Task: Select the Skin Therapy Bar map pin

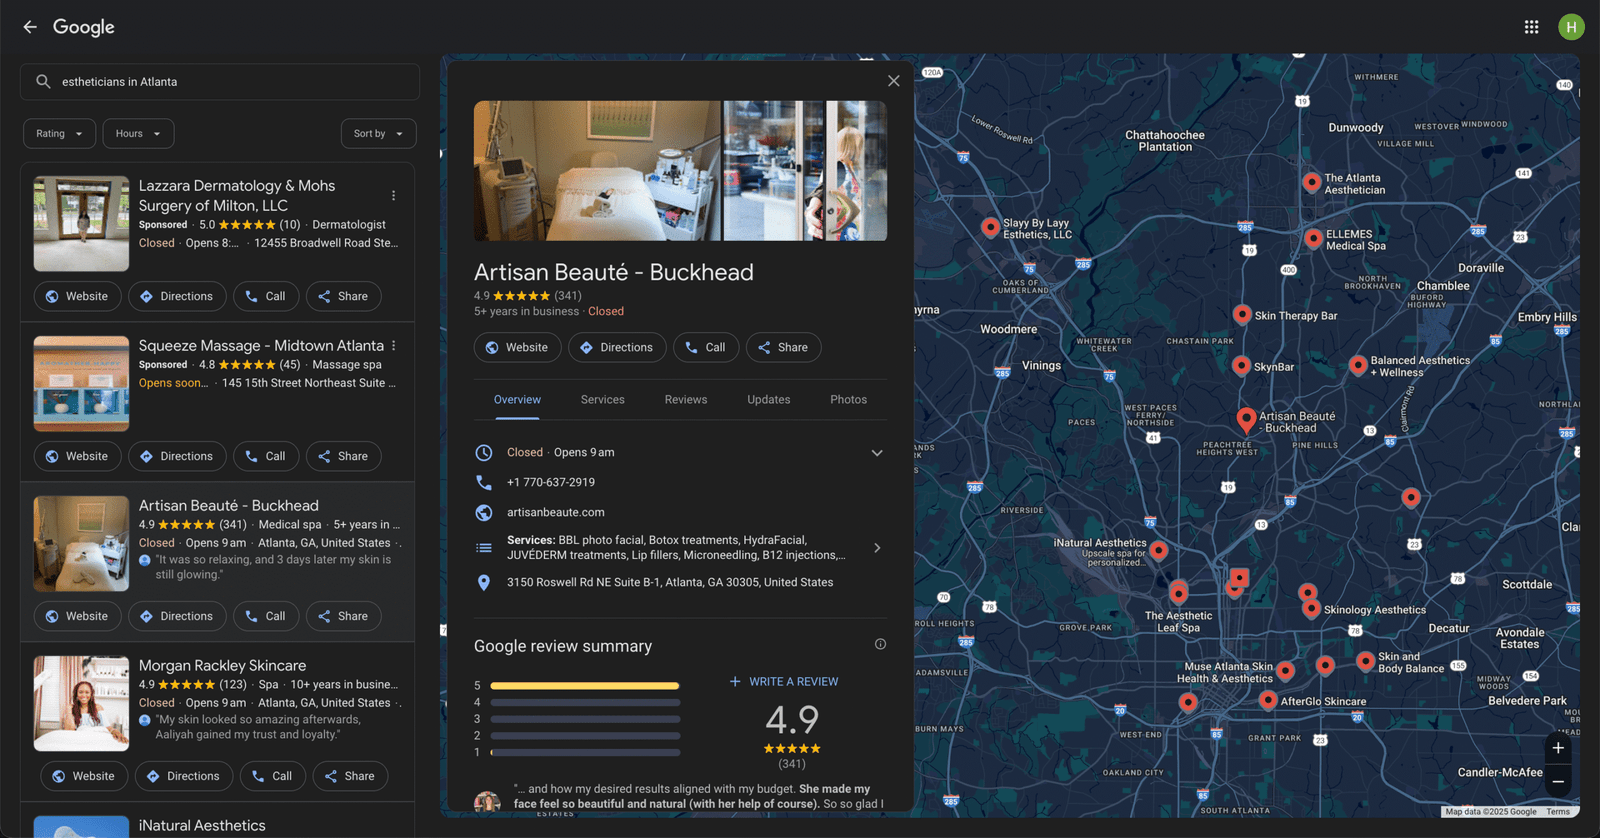Action: 1242,314
